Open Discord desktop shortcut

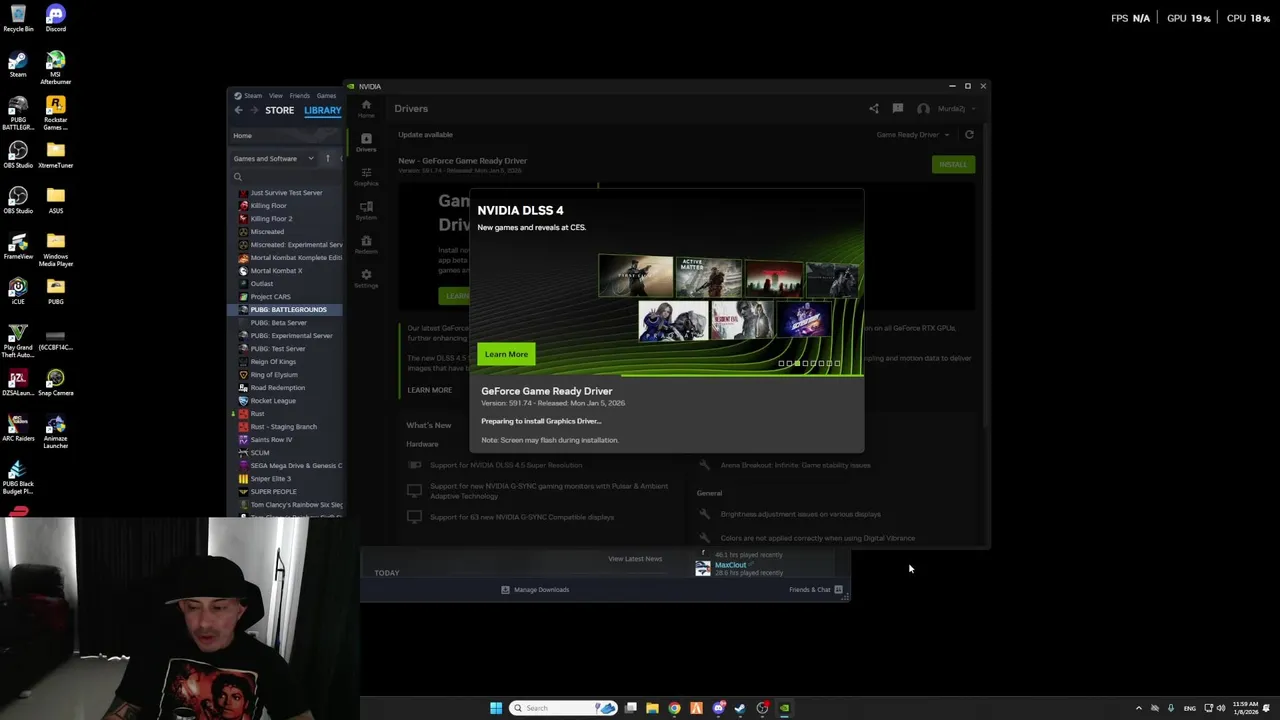55,19
